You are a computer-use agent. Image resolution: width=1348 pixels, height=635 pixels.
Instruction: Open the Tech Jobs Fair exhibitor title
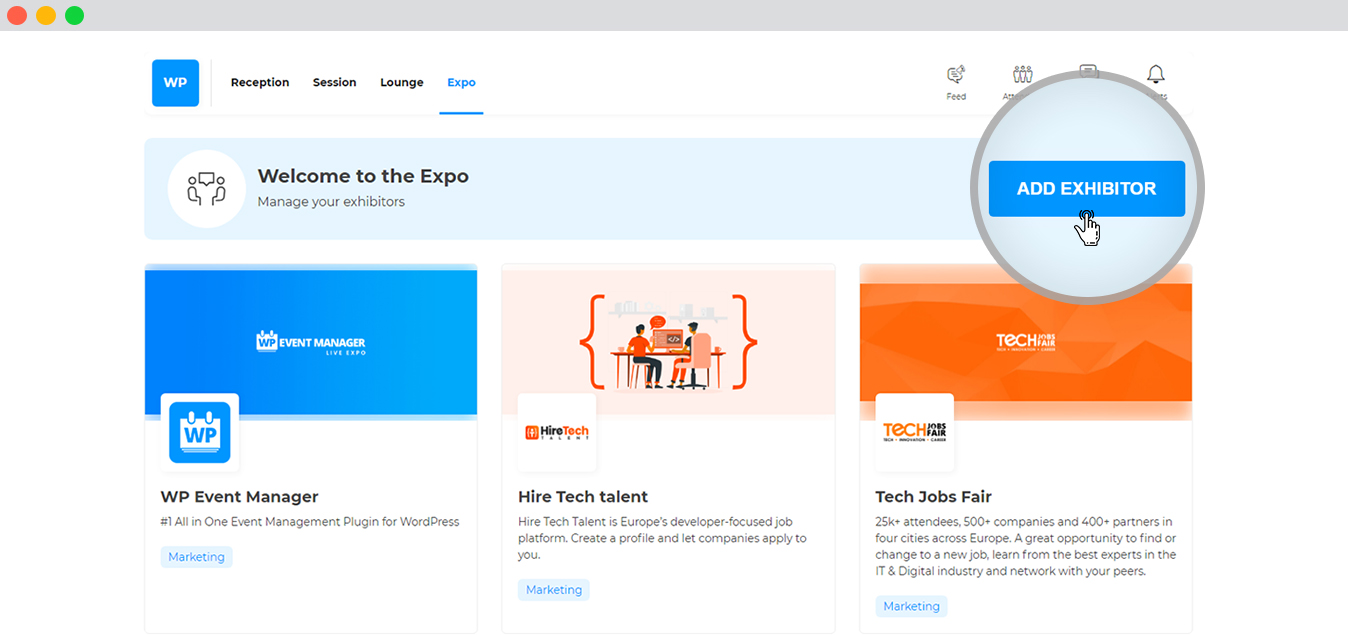[x=934, y=497]
